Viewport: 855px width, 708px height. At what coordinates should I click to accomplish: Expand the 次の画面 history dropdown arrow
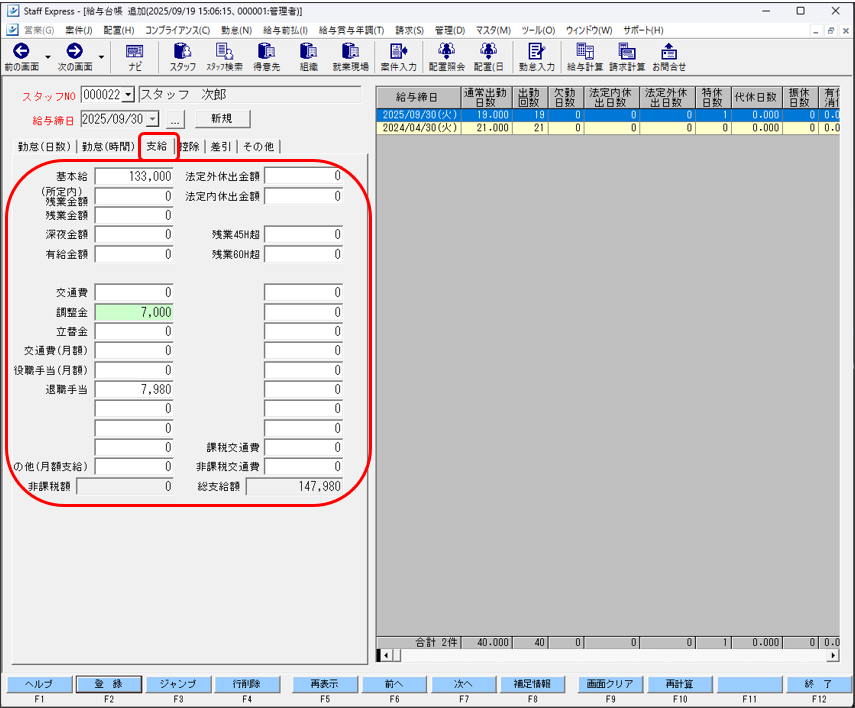(101, 55)
